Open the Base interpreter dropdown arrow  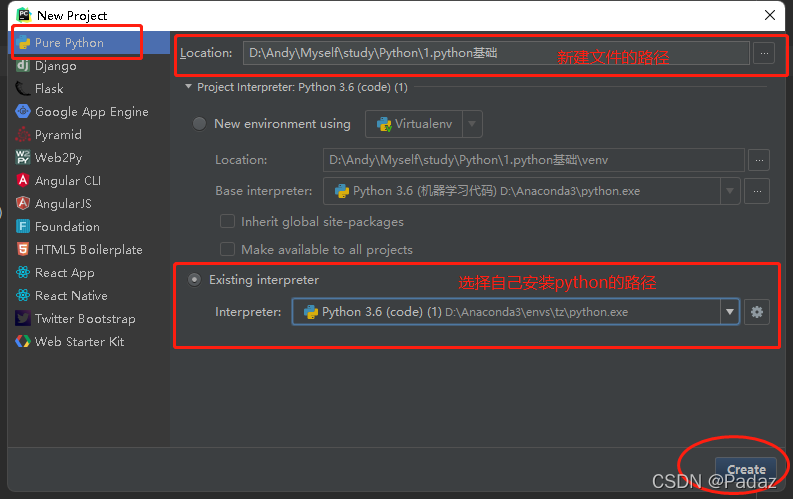point(730,191)
